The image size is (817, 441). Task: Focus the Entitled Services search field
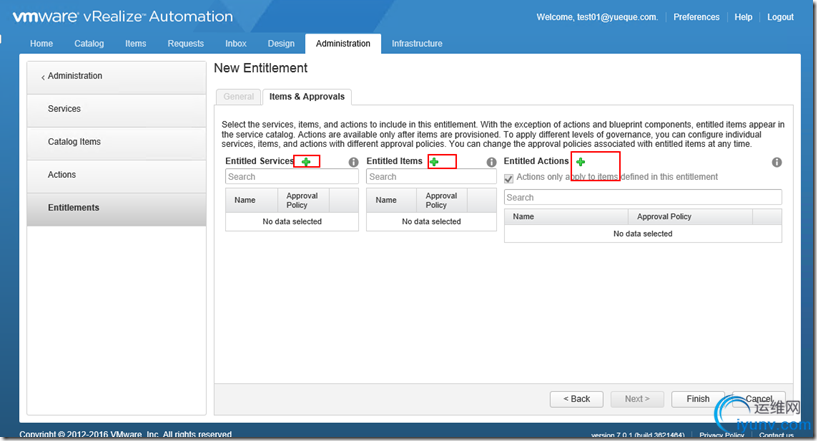(292, 177)
